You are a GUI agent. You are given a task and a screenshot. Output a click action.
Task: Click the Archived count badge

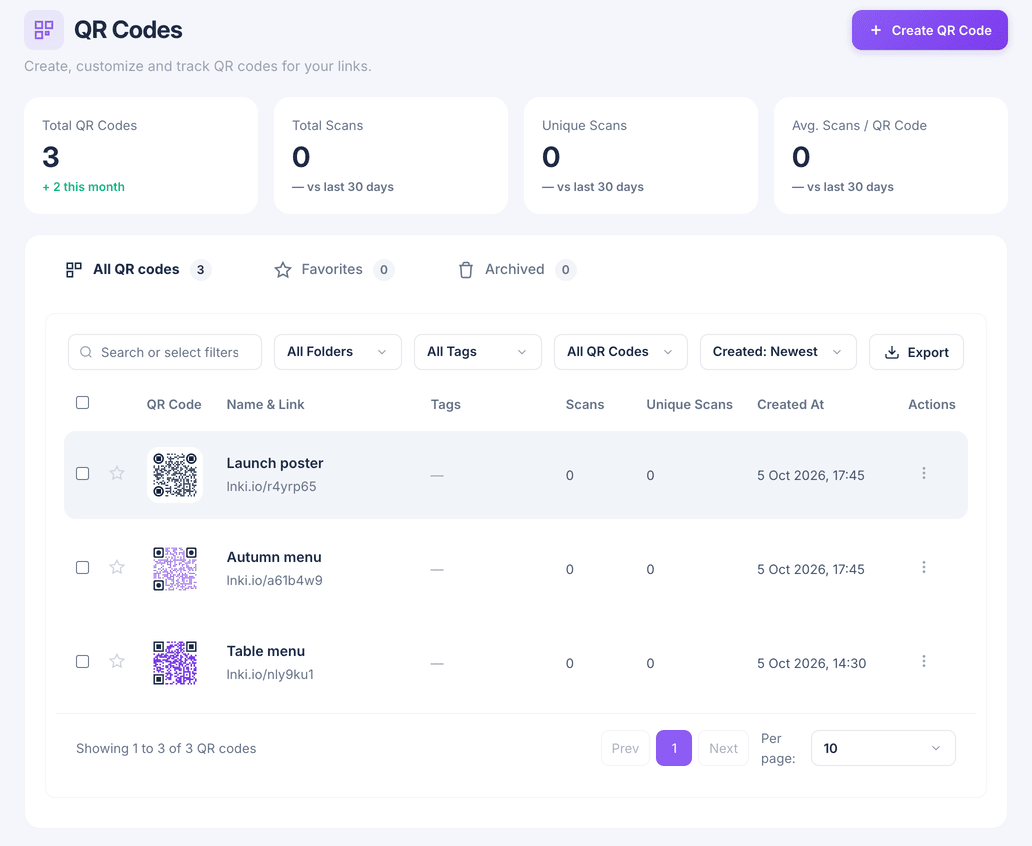(565, 270)
